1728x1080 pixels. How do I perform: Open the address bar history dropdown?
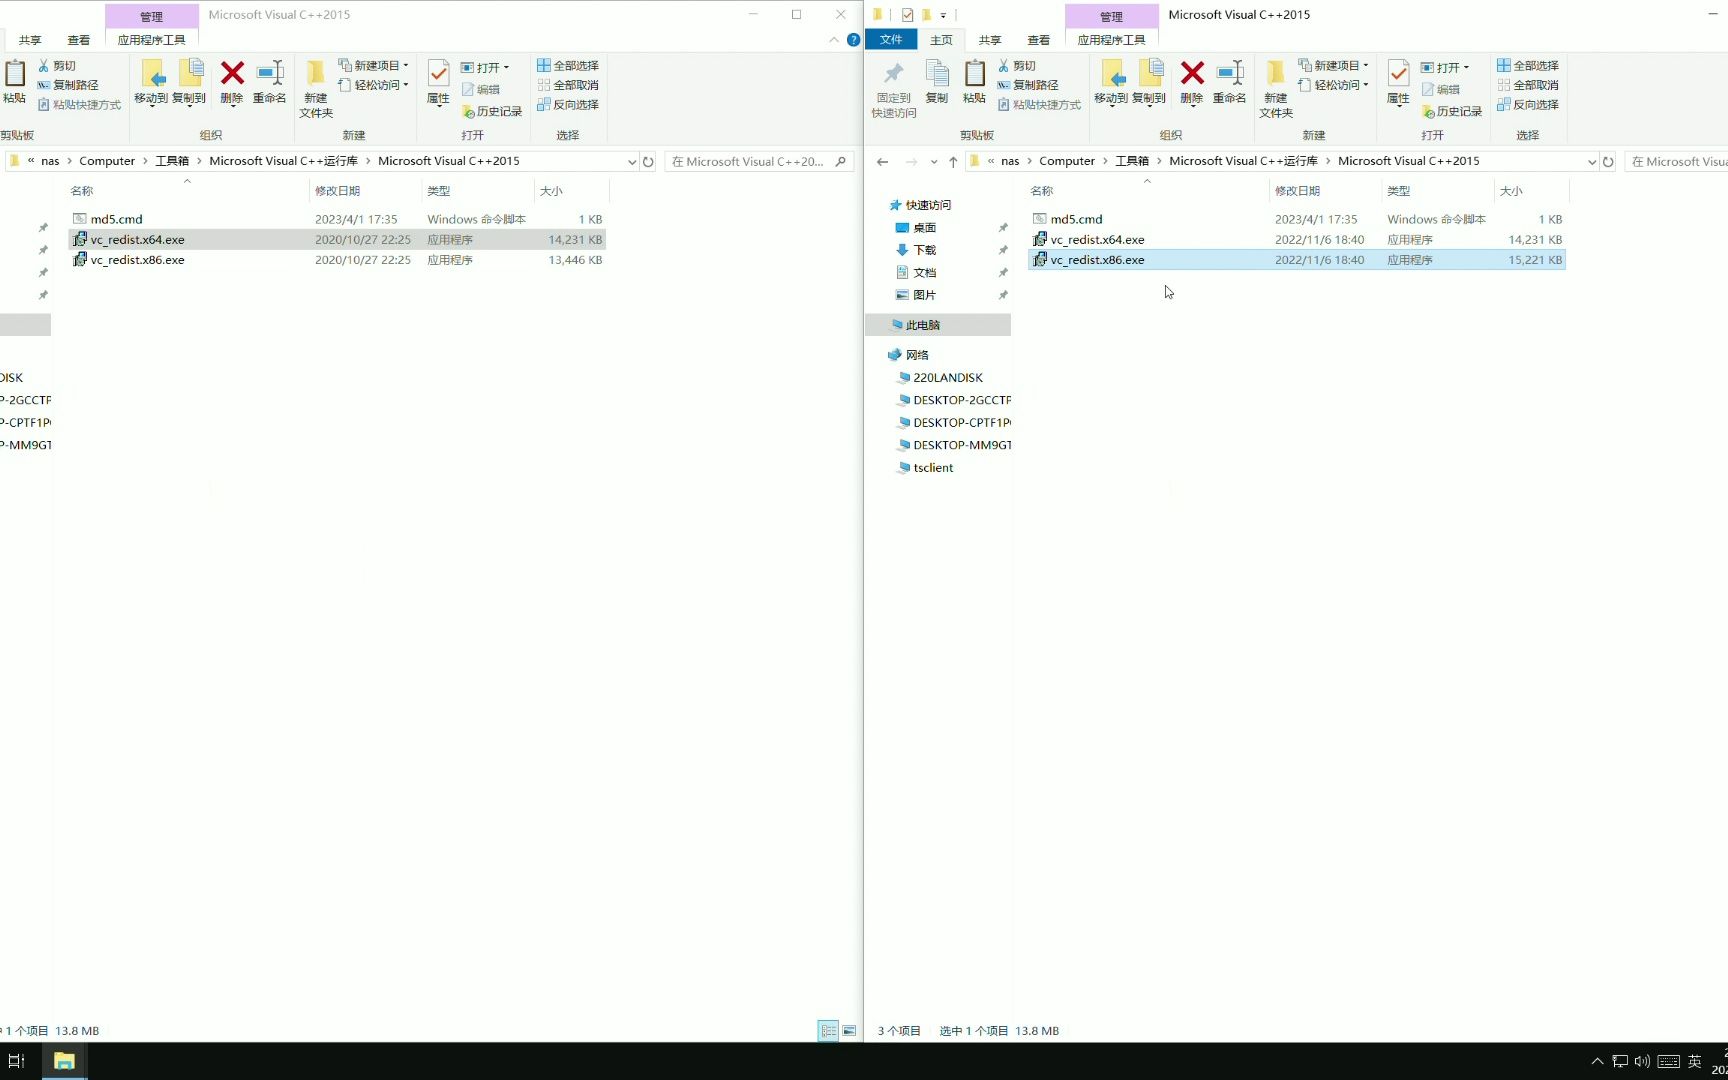tap(1591, 161)
